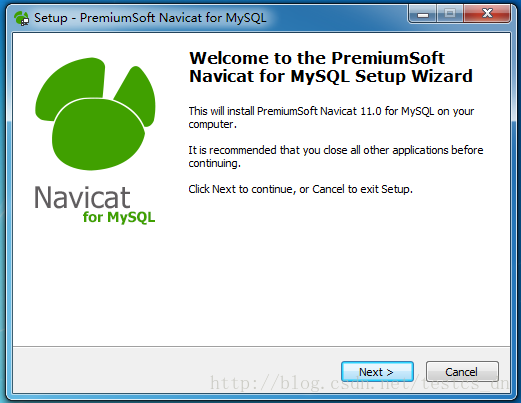Image resolution: width=521 pixels, height=403 pixels.
Task: Click the disabled maximize button
Action: [x=450, y=14]
